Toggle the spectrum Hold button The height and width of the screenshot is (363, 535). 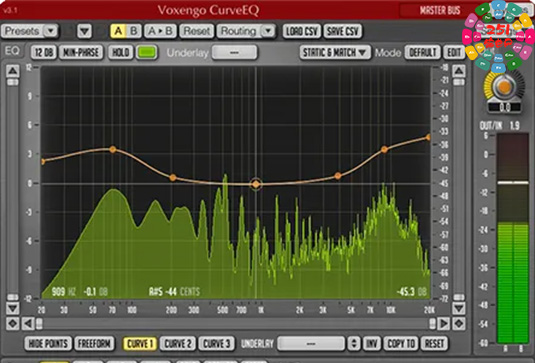point(120,53)
